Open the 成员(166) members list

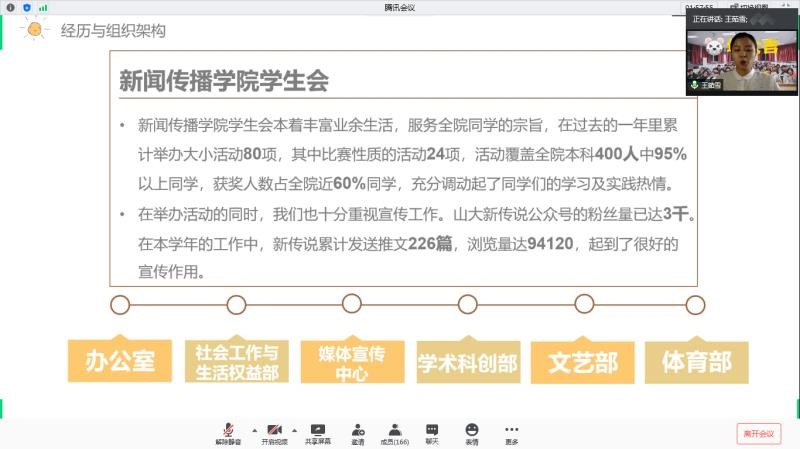(395, 432)
